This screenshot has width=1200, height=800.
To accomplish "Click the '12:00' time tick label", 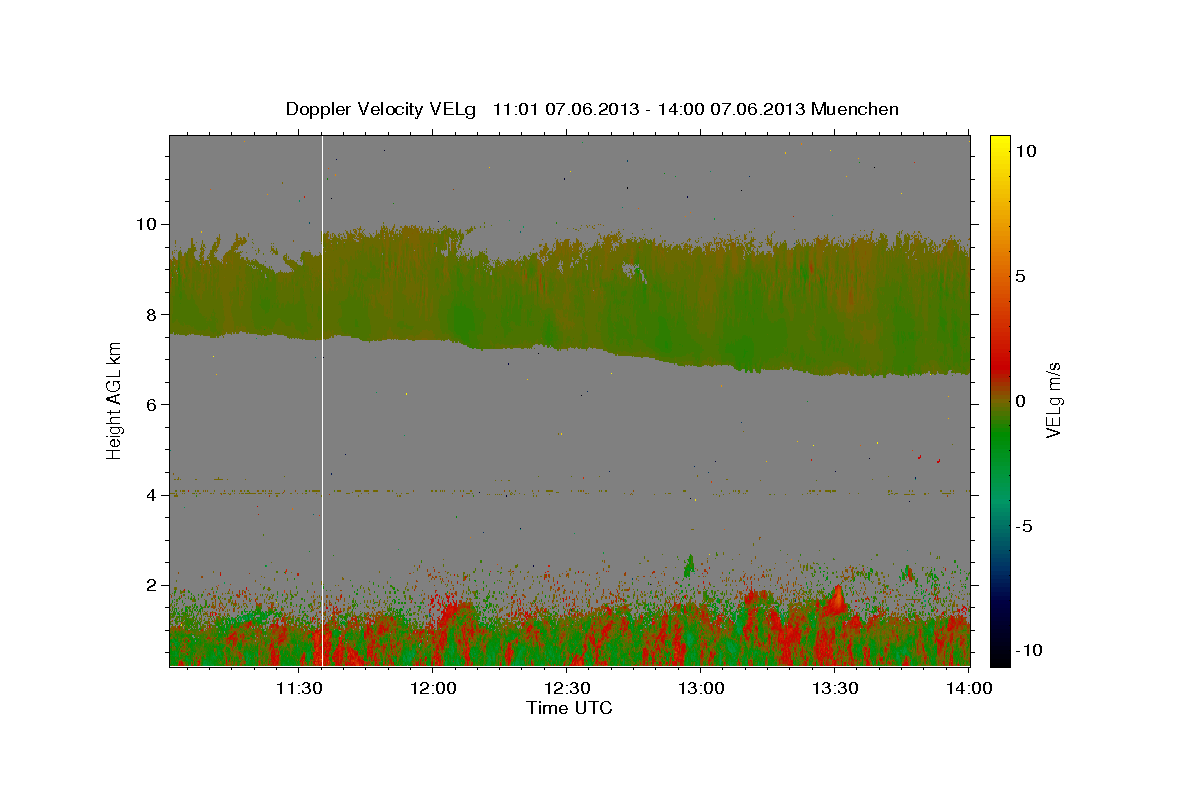I will tap(433, 688).
